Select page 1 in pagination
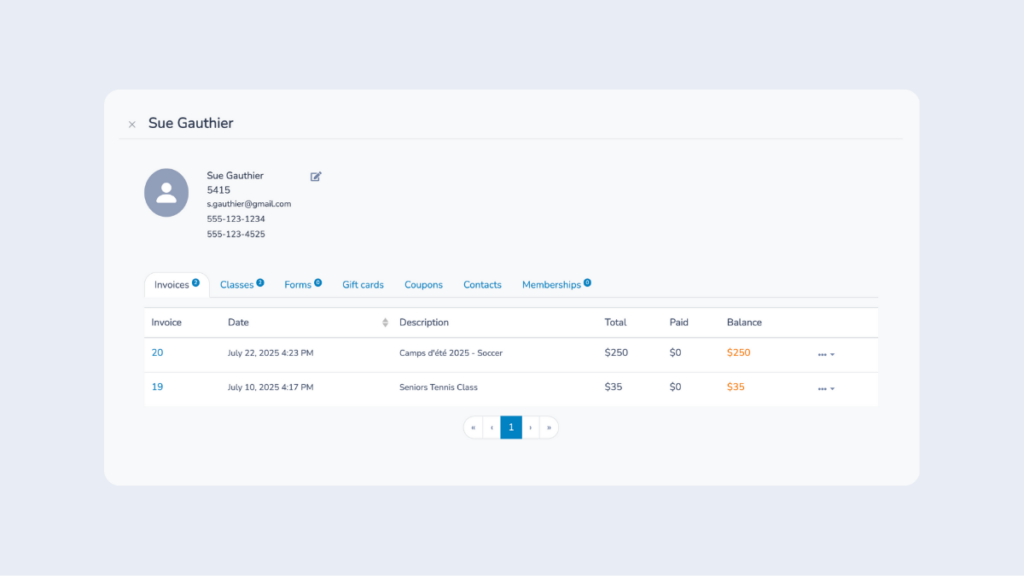Image resolution: width=1024 pixels, height=576 pixels. tap(511, 428)
